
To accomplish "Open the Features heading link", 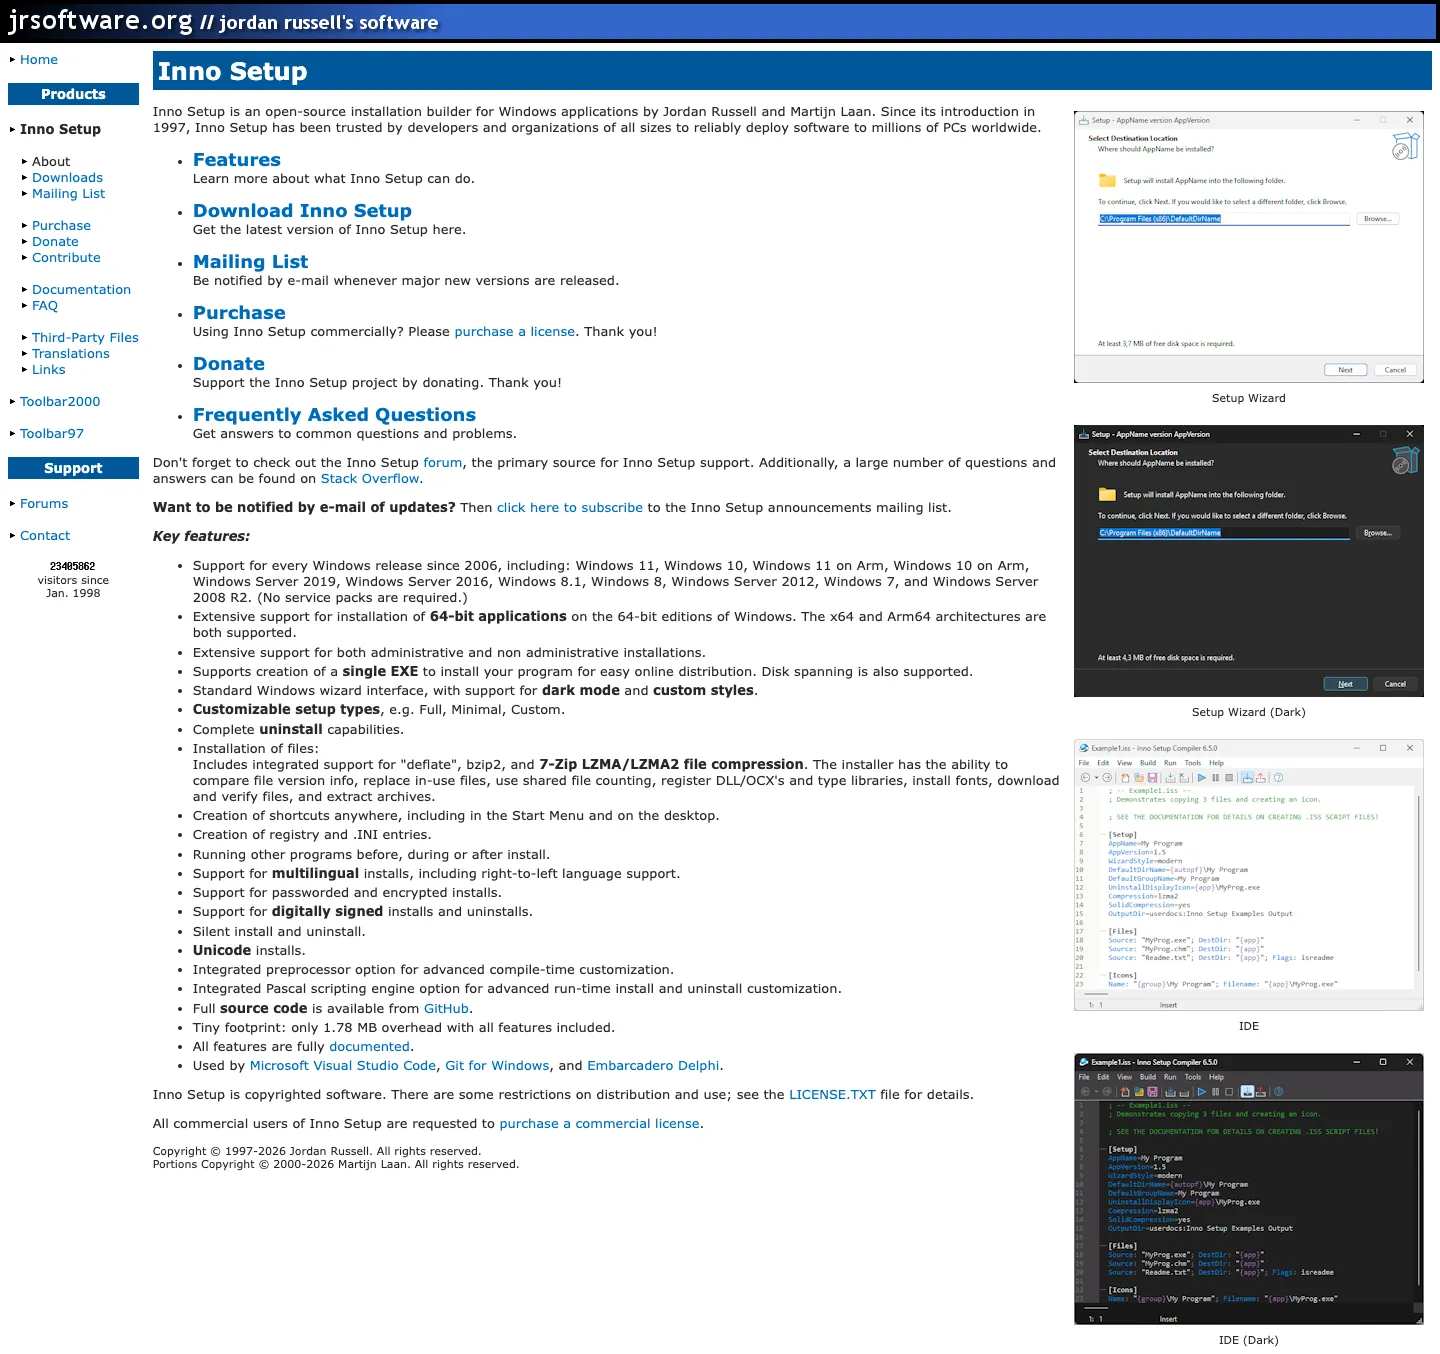I will click(x=237, y=160).
